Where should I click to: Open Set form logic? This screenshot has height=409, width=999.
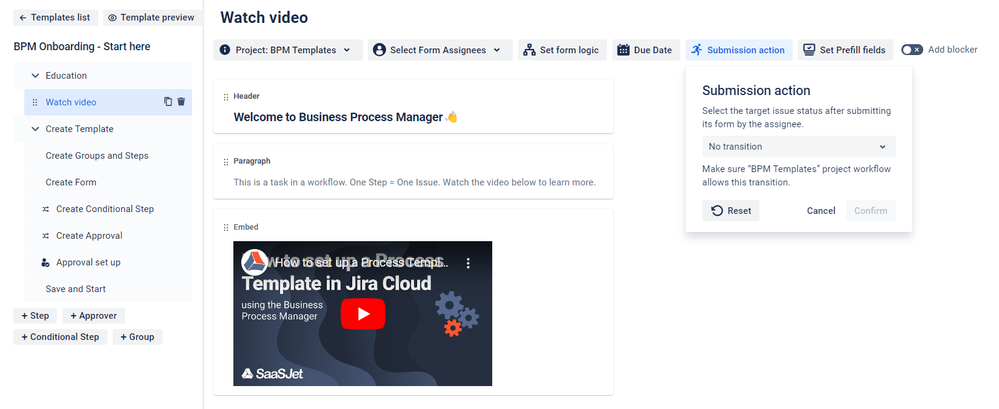(563, 50)
